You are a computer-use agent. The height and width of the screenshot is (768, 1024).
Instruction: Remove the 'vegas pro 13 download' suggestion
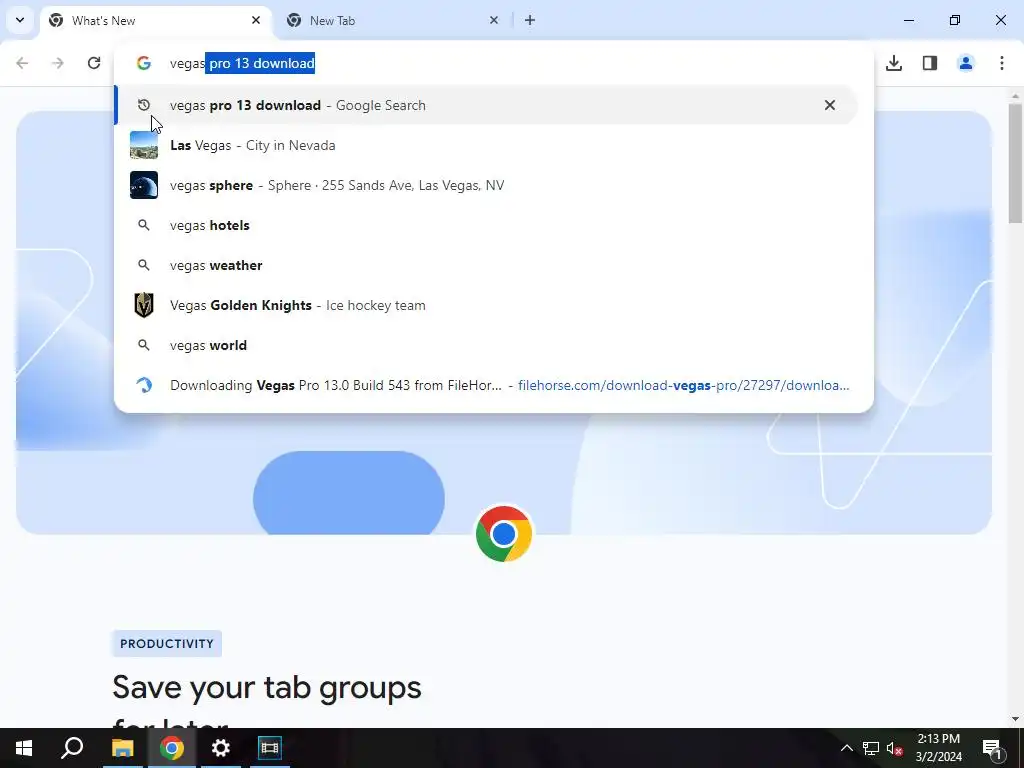(x=829, y=105)
